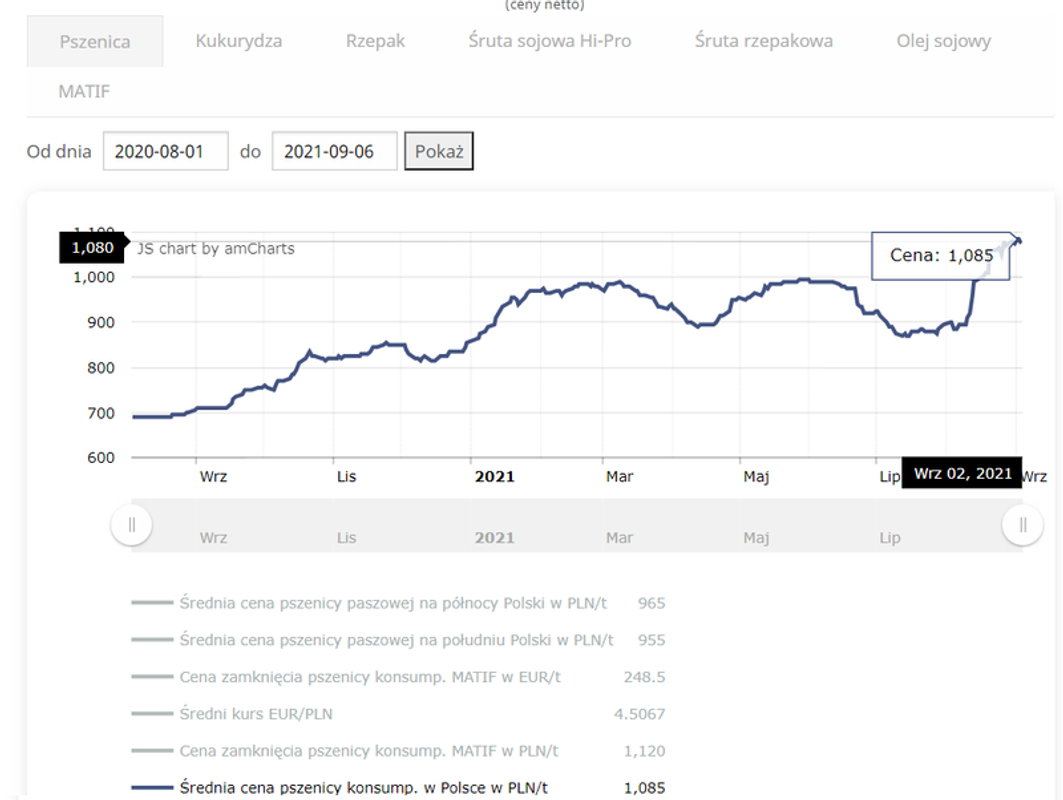Click the Od dnia start date field
1063x800 pixels.
tap(165, 151)
